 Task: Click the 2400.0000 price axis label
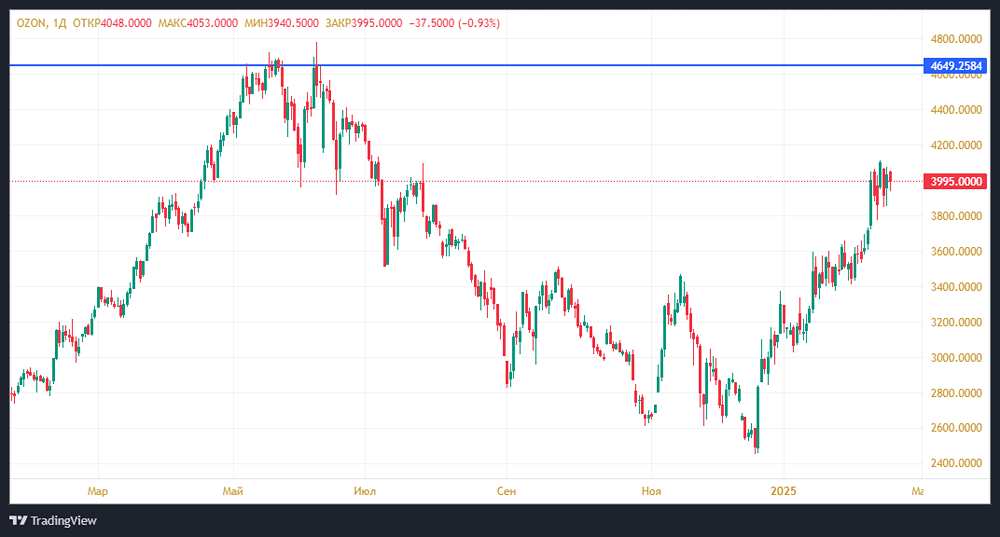pyautogui.click(x=955, y=464)
